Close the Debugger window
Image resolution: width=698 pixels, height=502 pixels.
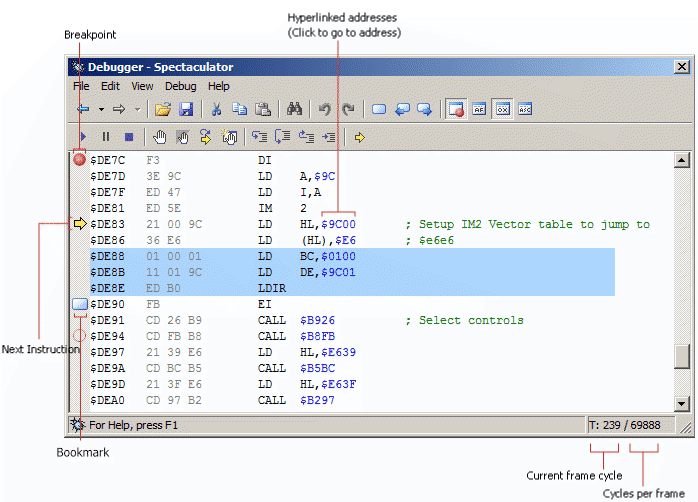coord(682,67)
